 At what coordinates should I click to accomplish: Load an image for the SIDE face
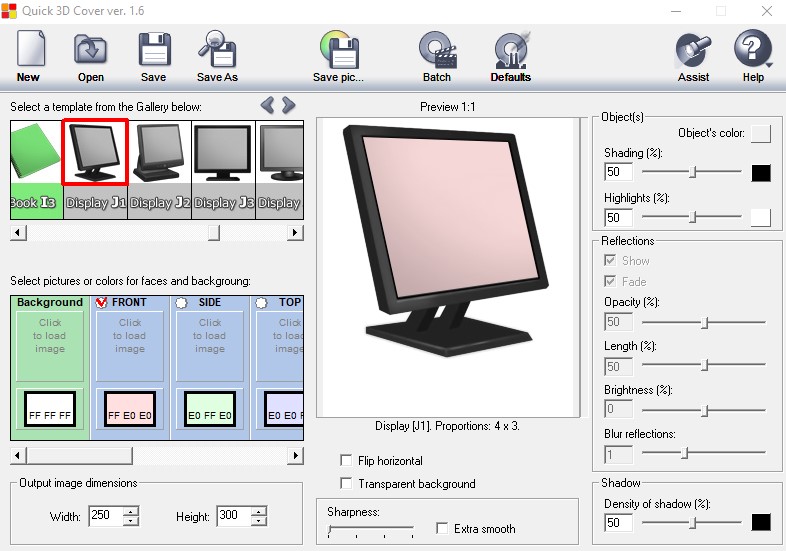pyautogui.click(x=210, y=346)
